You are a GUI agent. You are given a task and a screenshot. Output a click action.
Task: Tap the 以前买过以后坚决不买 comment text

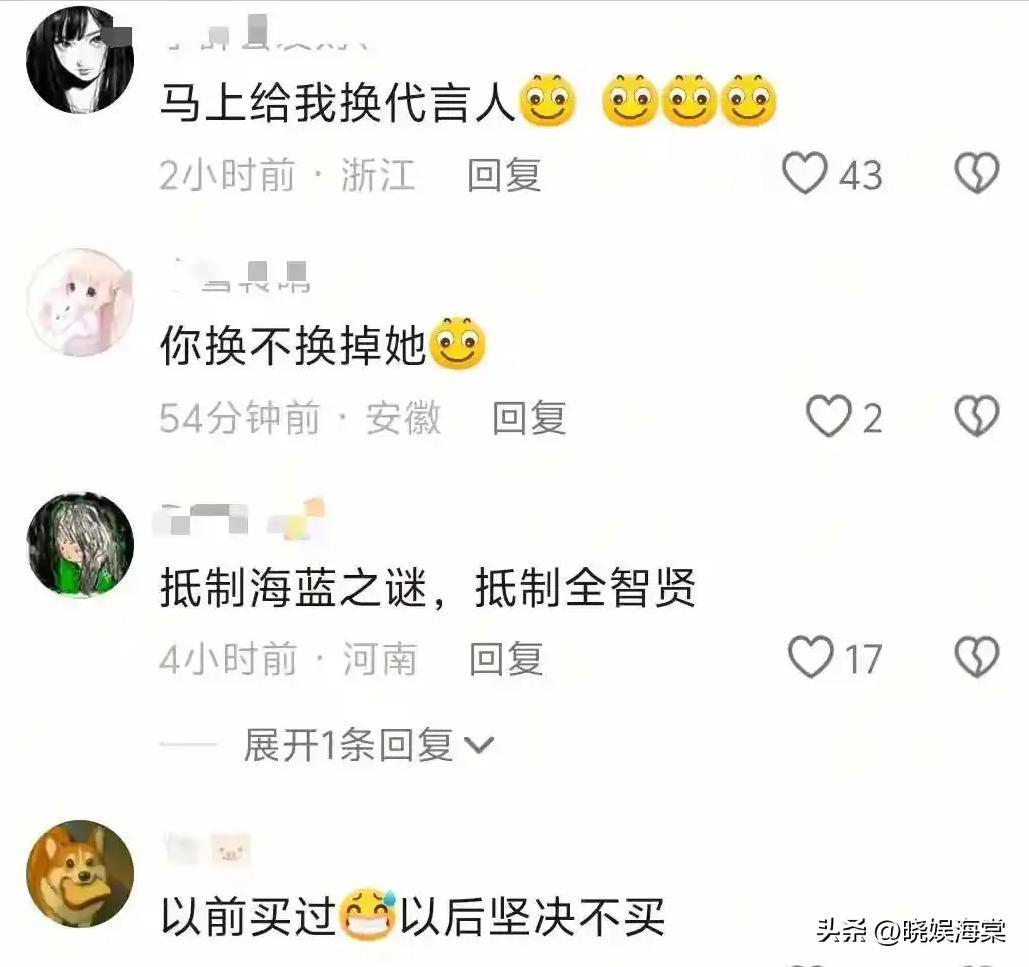click(x=412, y=916)
